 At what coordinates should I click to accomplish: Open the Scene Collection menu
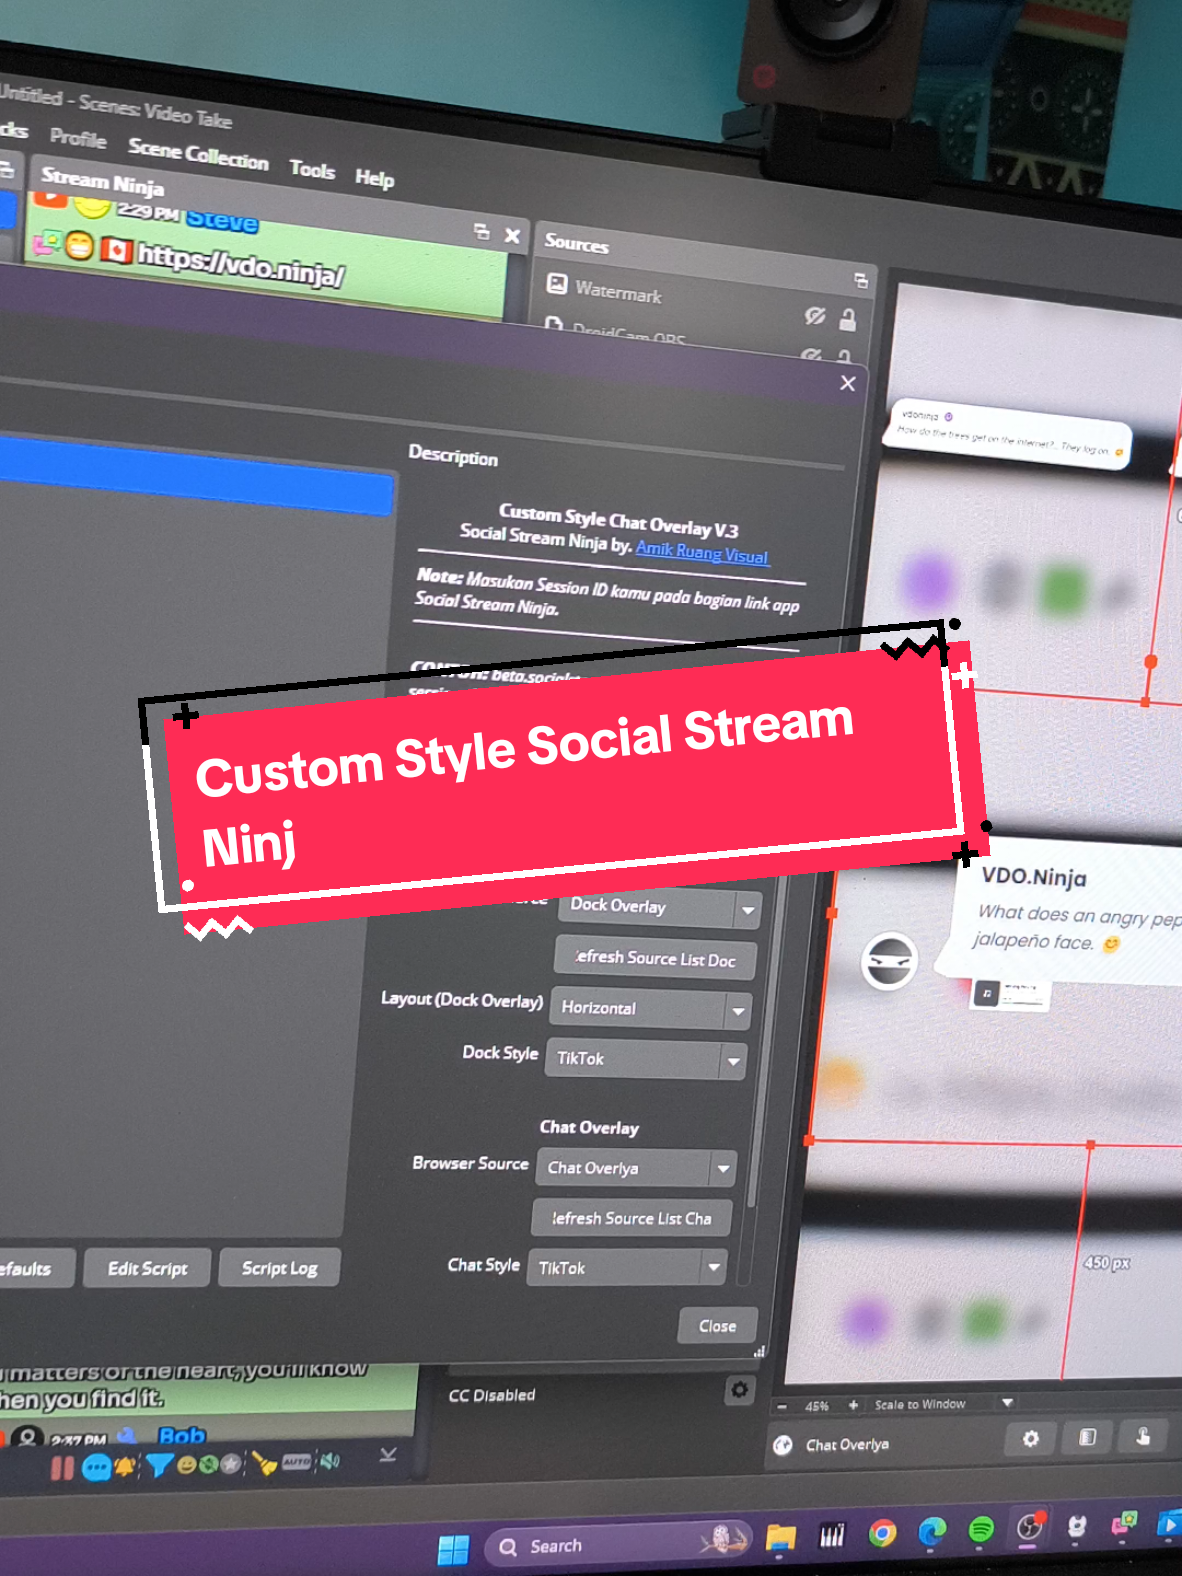tap(198, 154)
